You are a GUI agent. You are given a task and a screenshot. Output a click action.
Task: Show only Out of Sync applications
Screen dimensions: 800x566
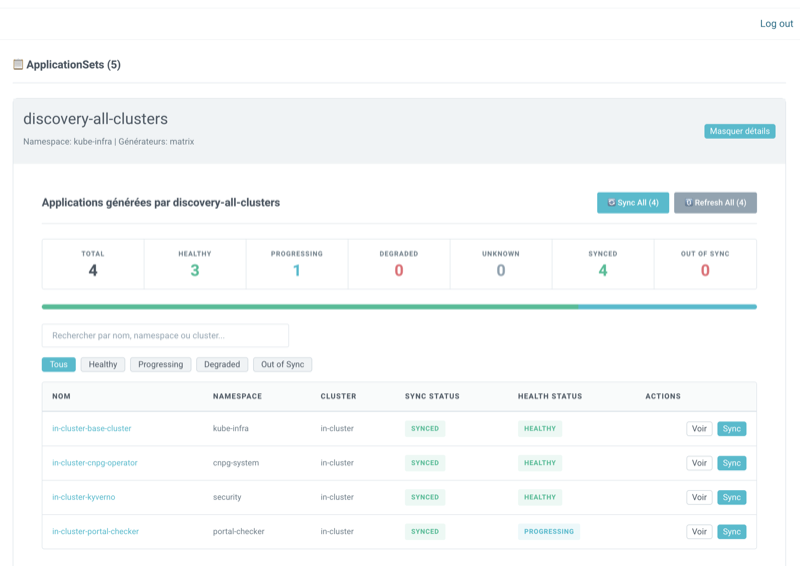[x=282, y=365]
